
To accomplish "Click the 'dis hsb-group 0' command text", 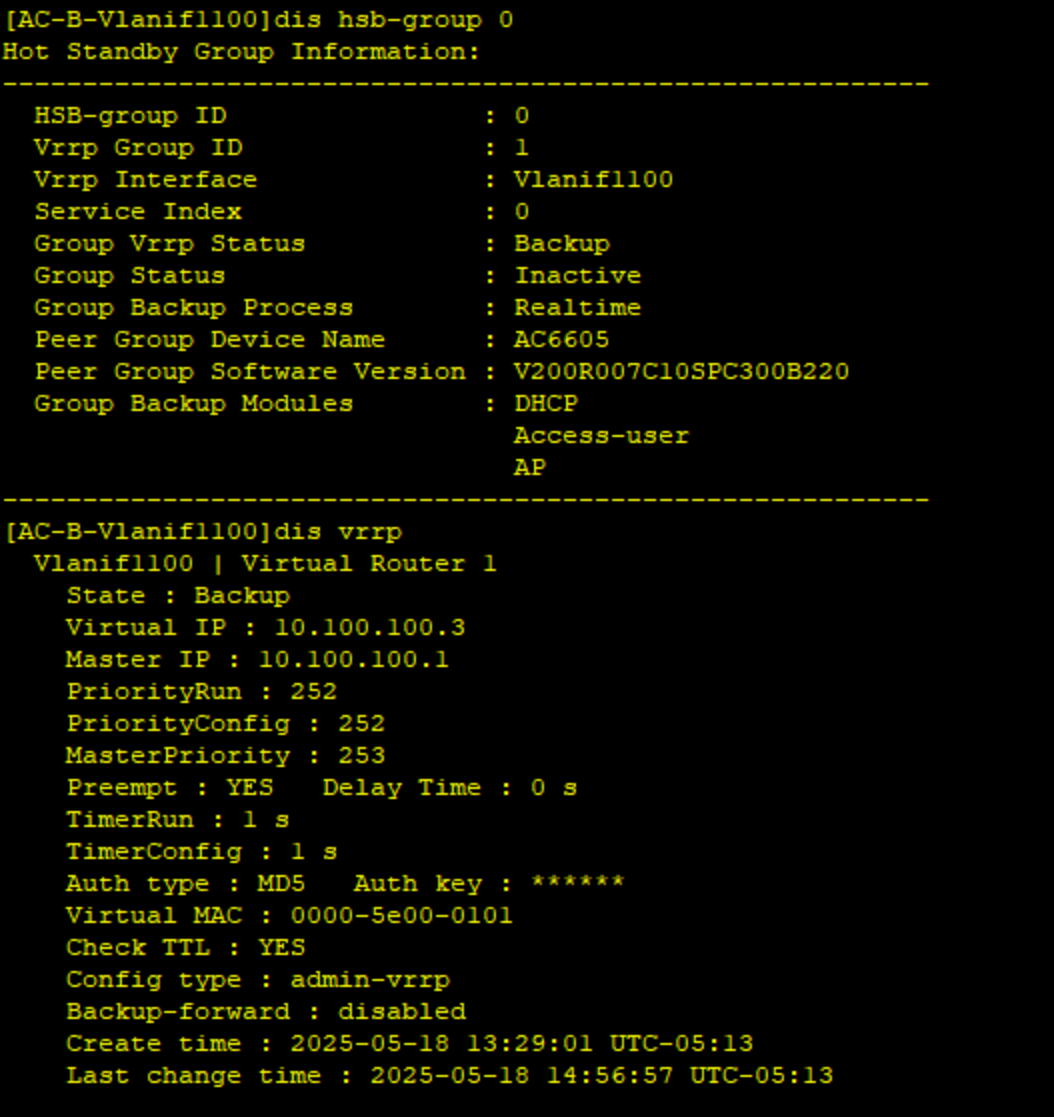I will click(394, 21).
